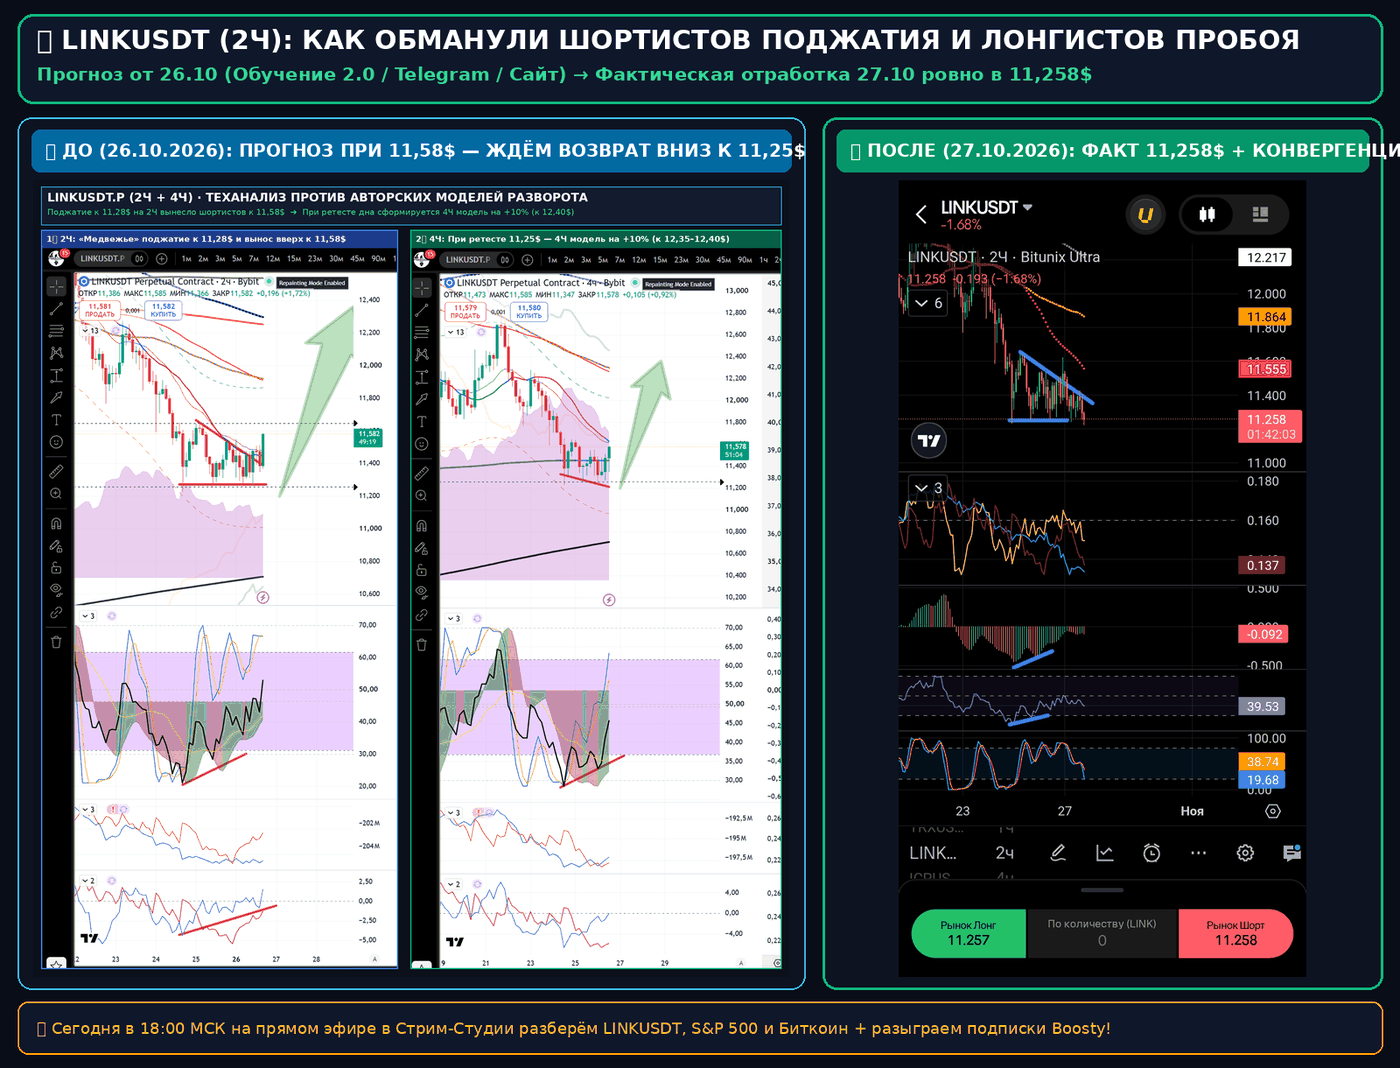1400x1068 pixels.
Task: Open the emoji icons tool in the 2Ч chart
Action: [x=56, y=441]
